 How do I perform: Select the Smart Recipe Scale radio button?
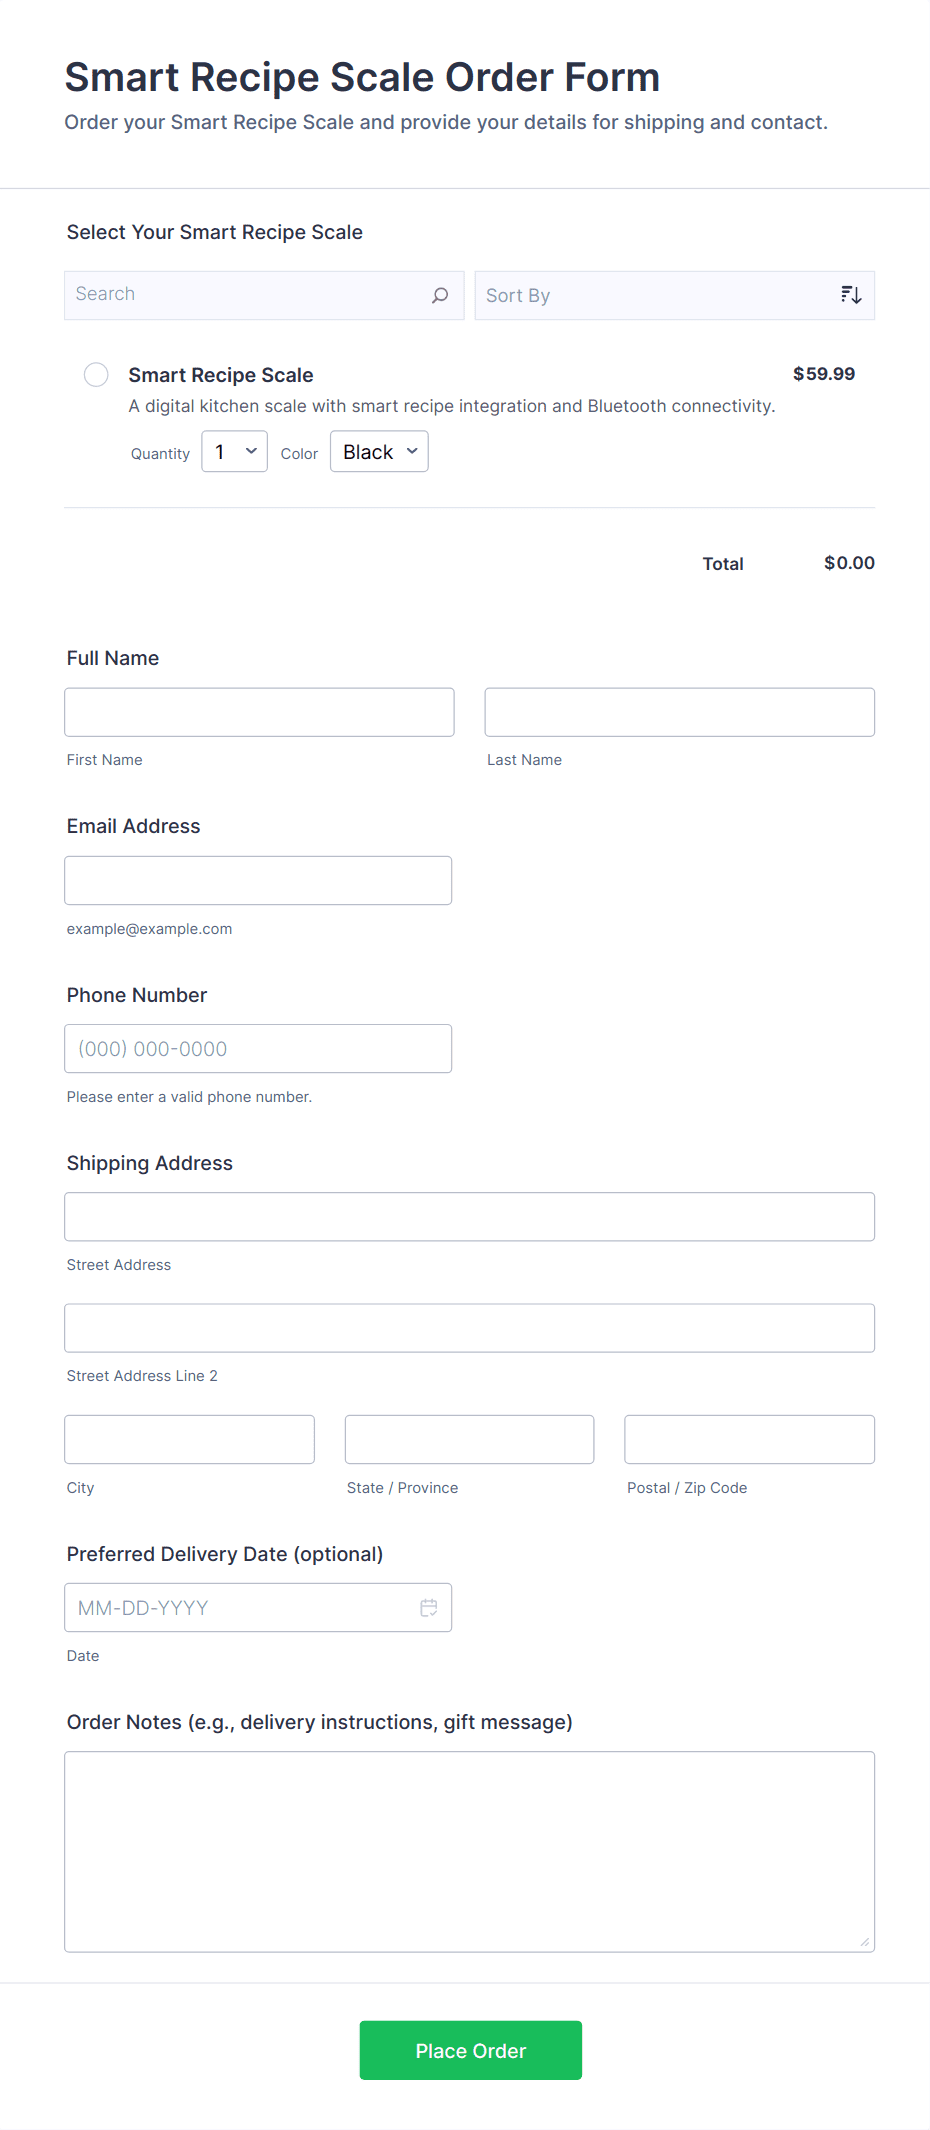(96, 375)
